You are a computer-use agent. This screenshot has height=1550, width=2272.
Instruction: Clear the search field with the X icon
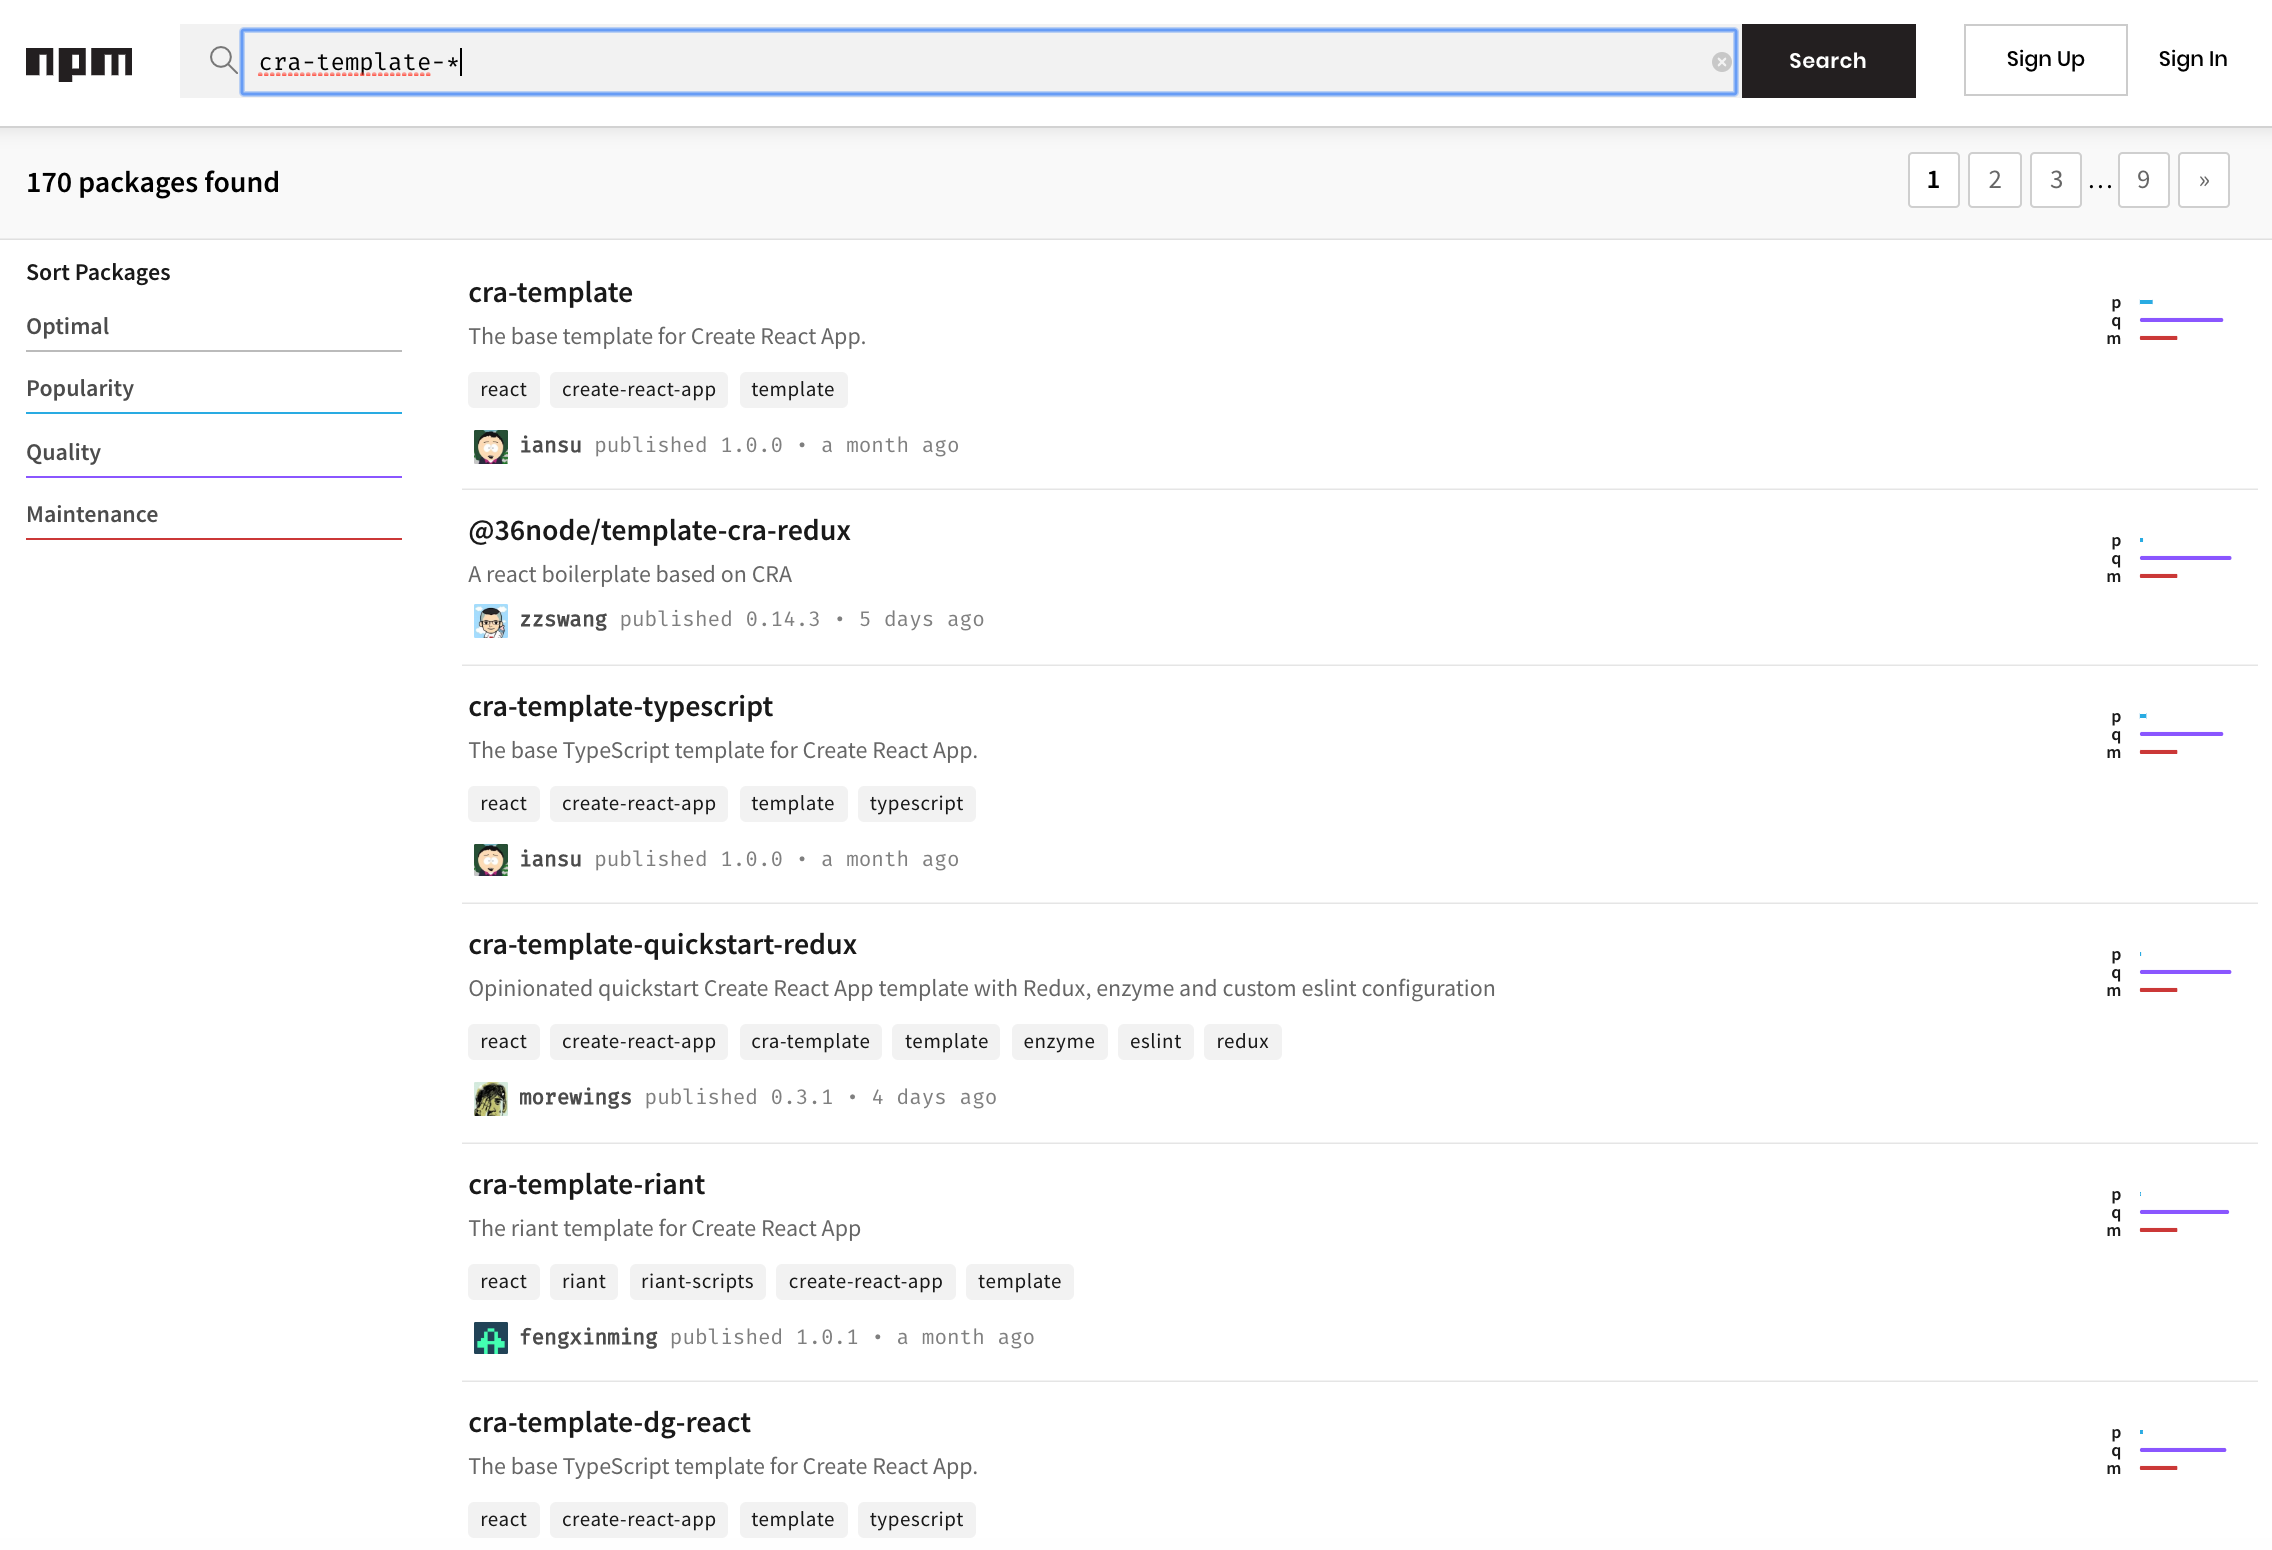(x=1721, y=62)
